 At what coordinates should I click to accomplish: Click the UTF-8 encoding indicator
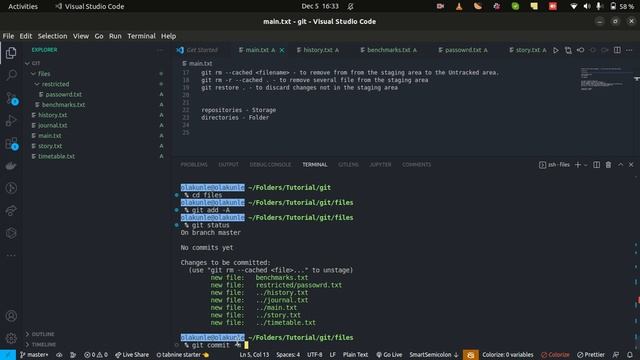click(x=314, y=355)
